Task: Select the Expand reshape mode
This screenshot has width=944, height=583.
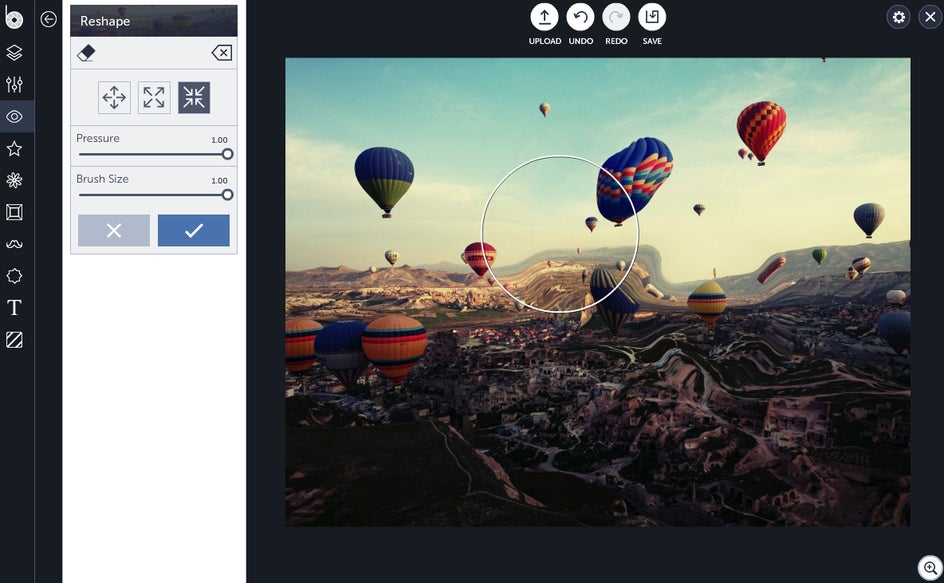Action: click(154, 98)
